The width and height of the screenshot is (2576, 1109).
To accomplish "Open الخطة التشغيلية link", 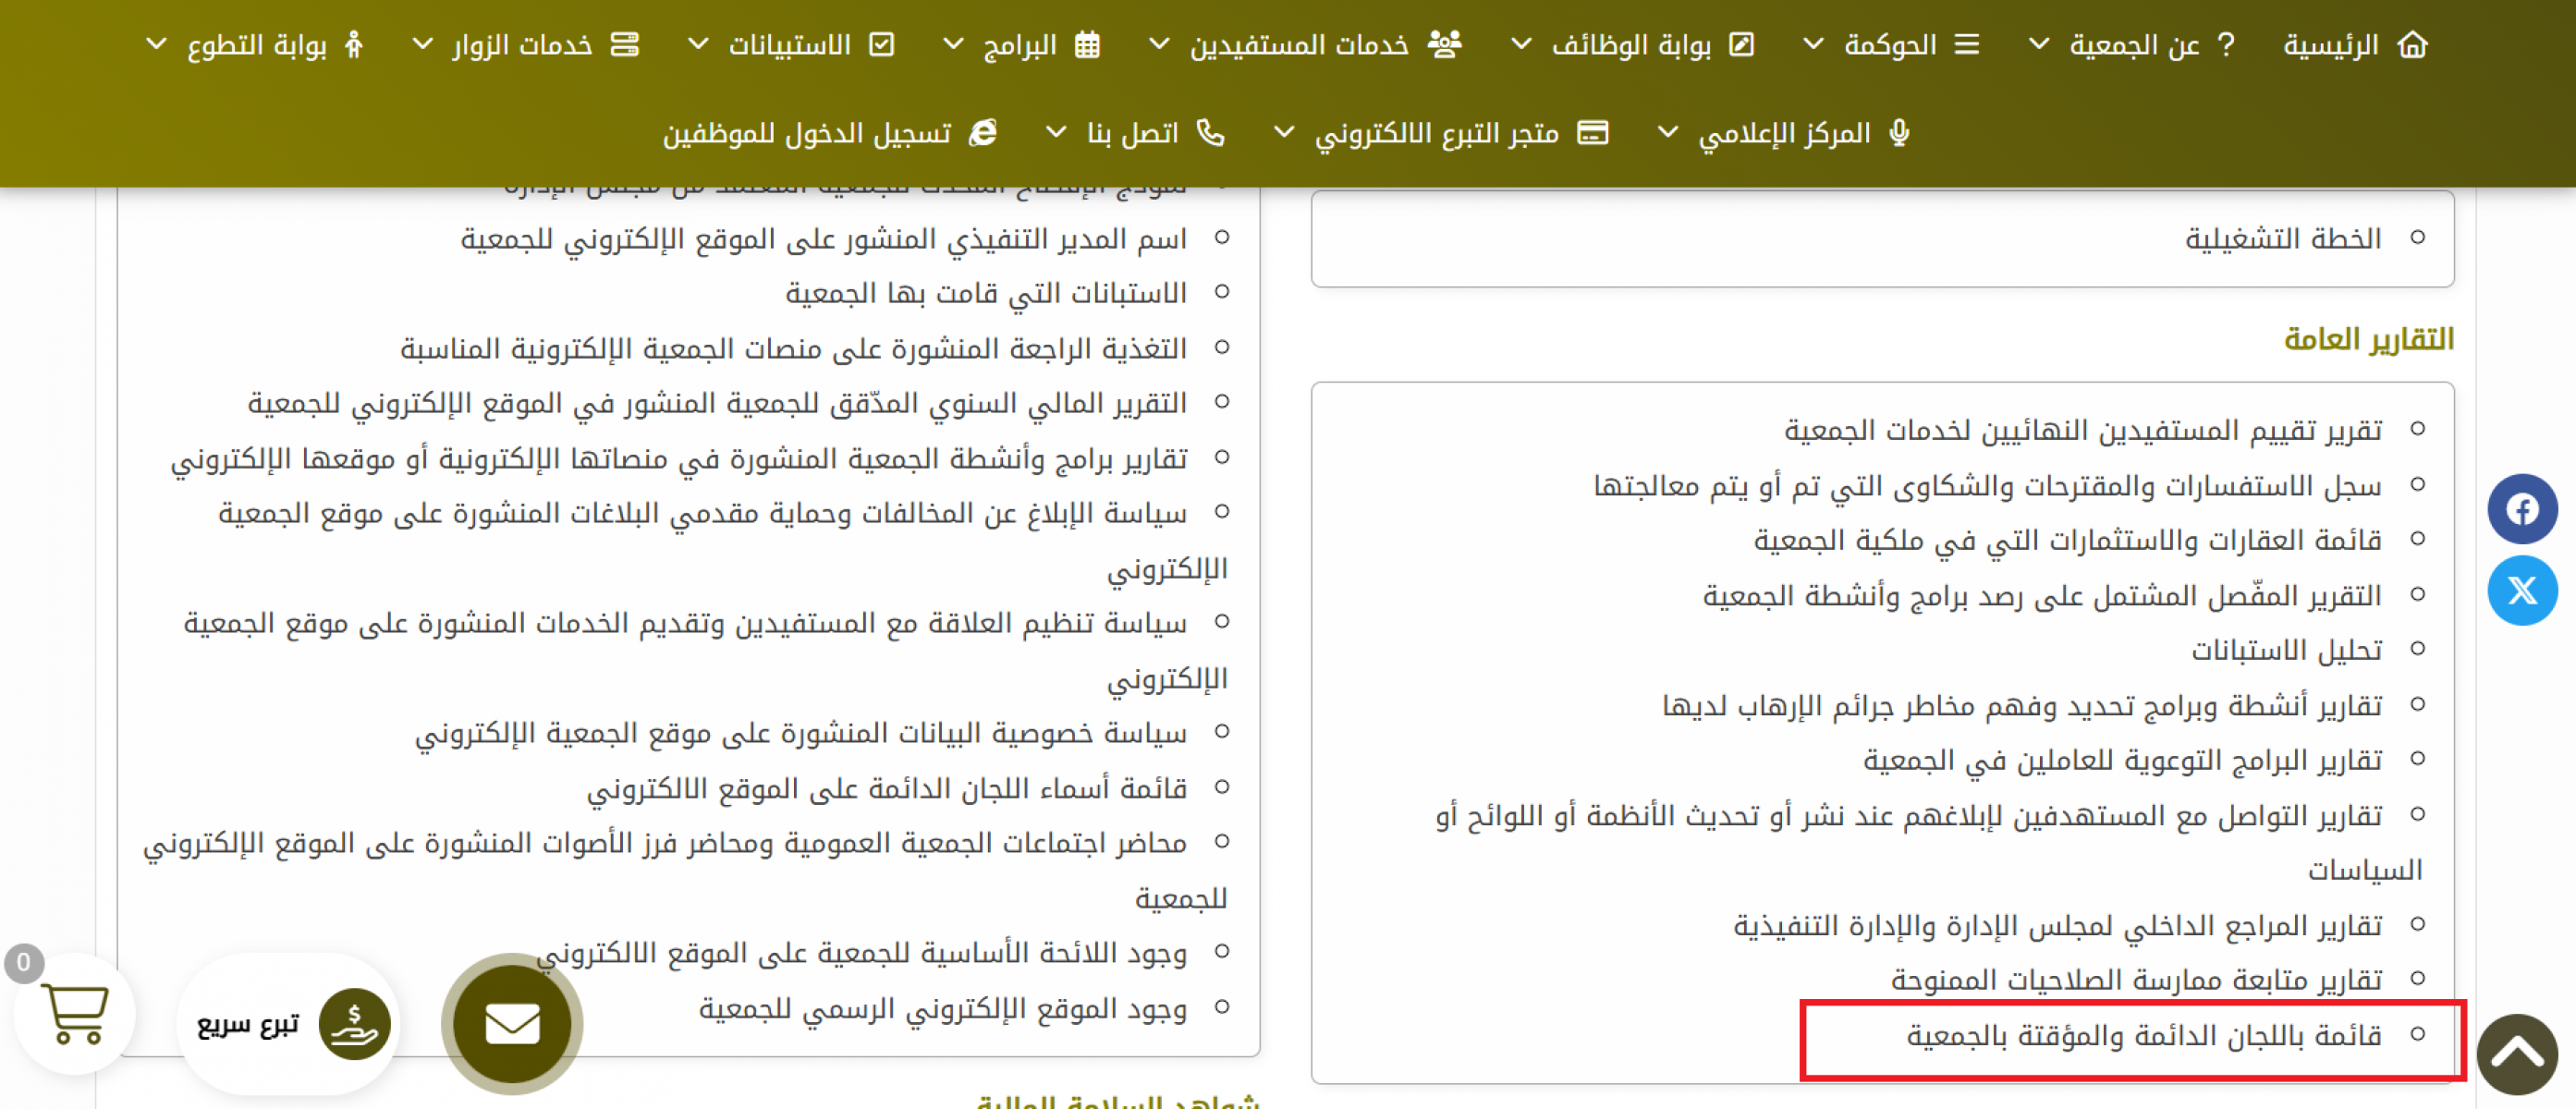I will tap(2284, 239).
